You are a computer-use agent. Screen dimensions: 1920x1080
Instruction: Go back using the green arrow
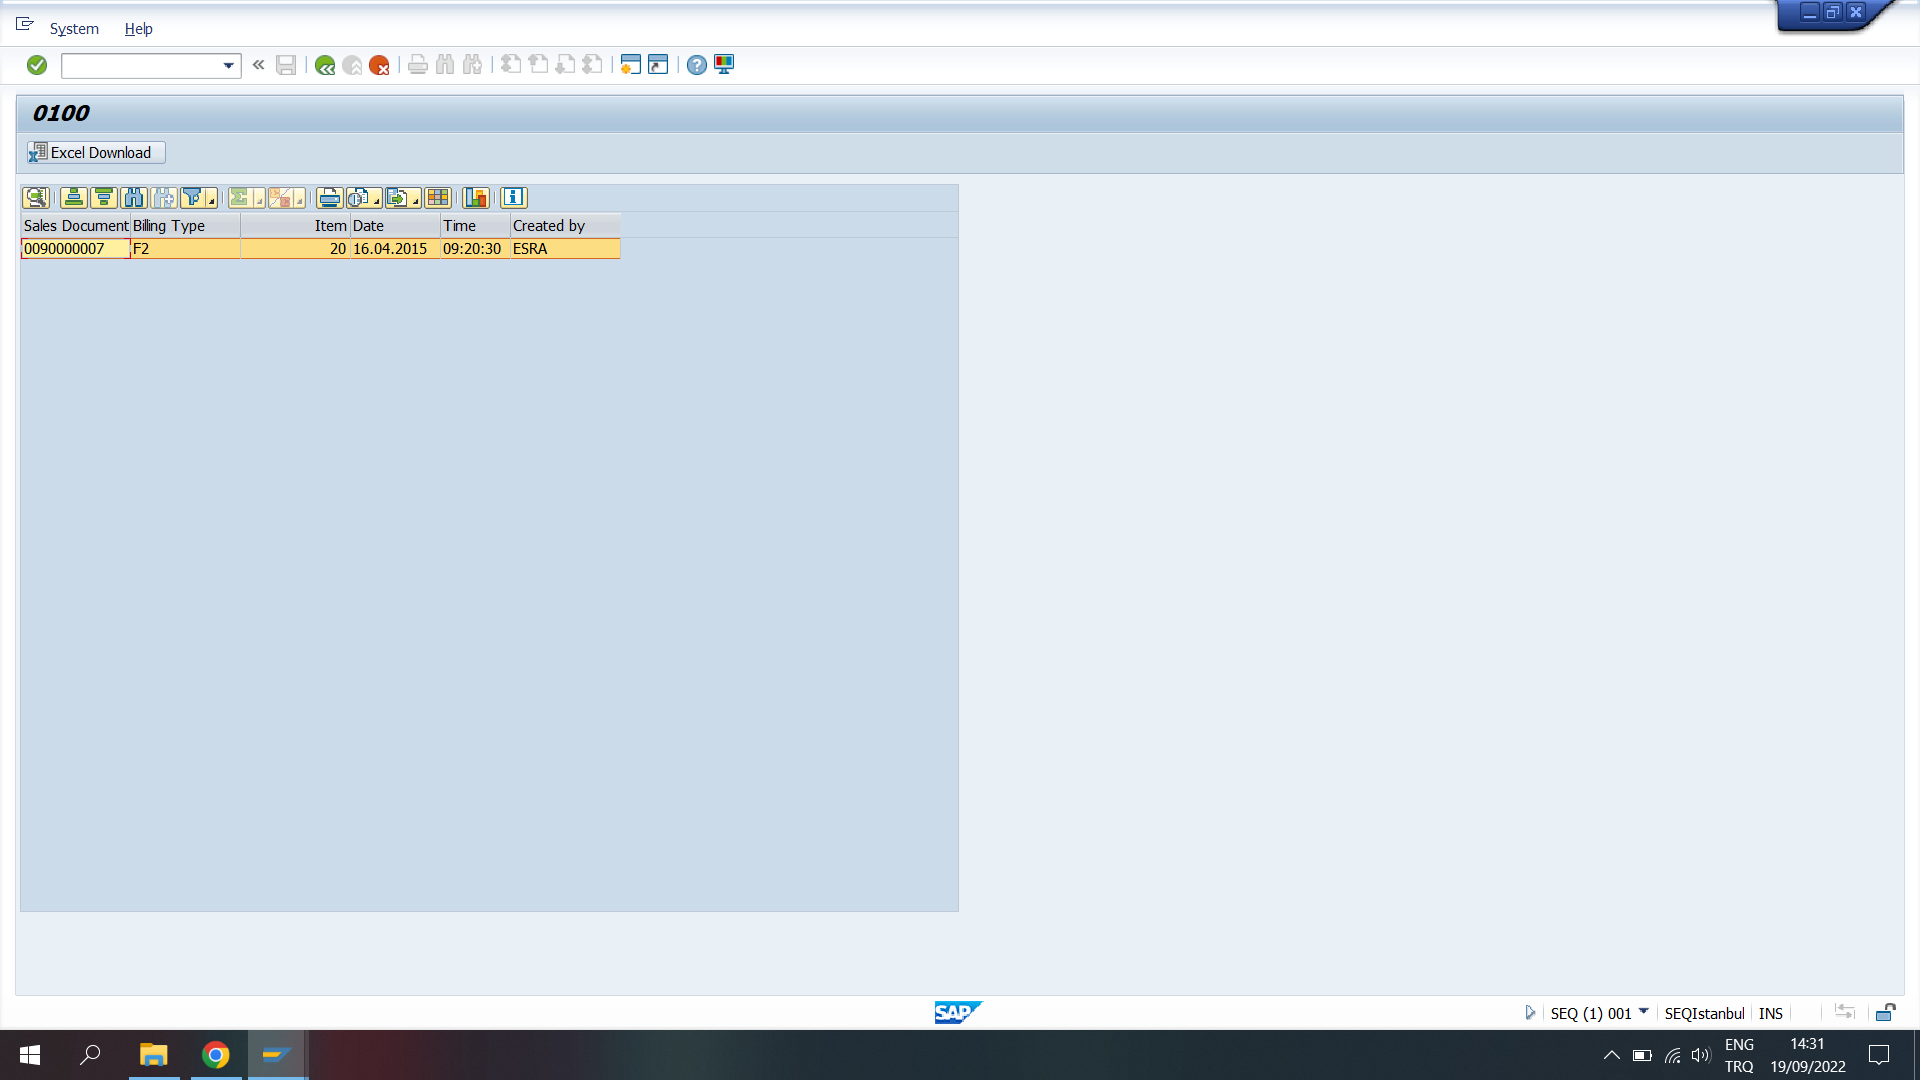click(324, 65)
